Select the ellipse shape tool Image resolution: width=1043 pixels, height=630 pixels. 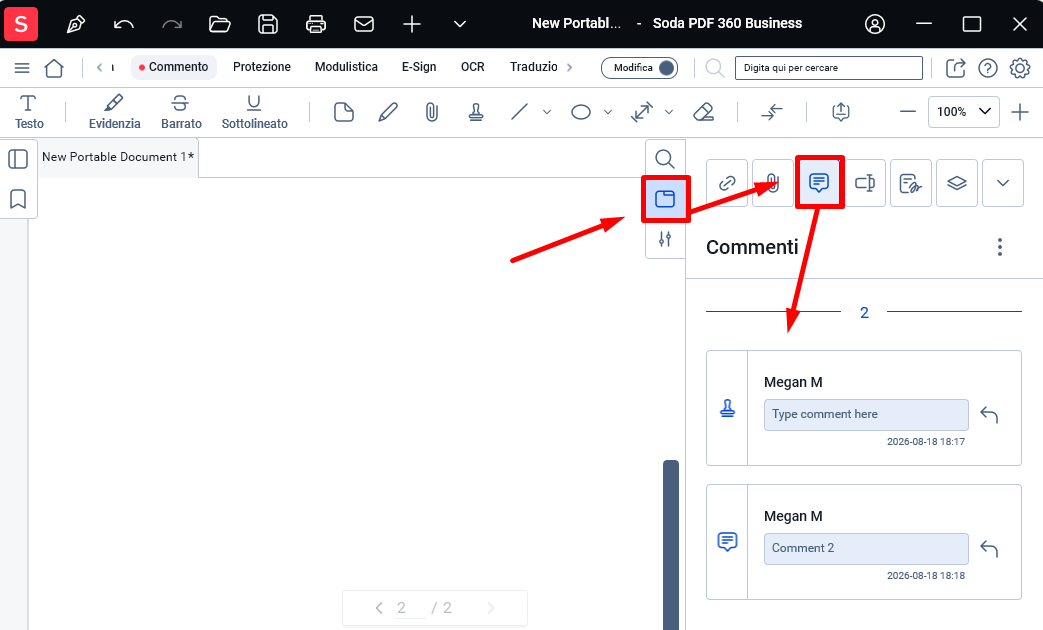tap(581, 112)
